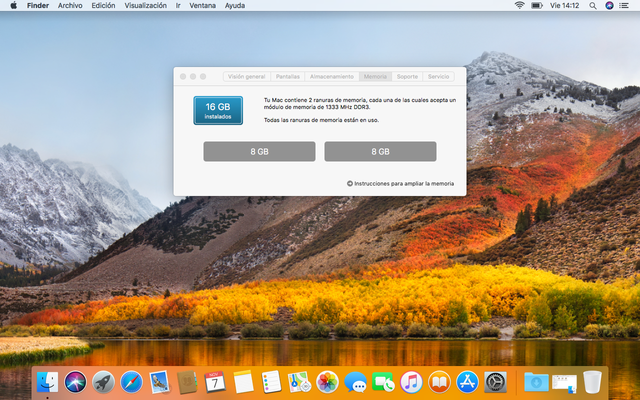Screen dimensions: 640x400
Task: Switch to the Visión general tab
Action: point(247,76)
